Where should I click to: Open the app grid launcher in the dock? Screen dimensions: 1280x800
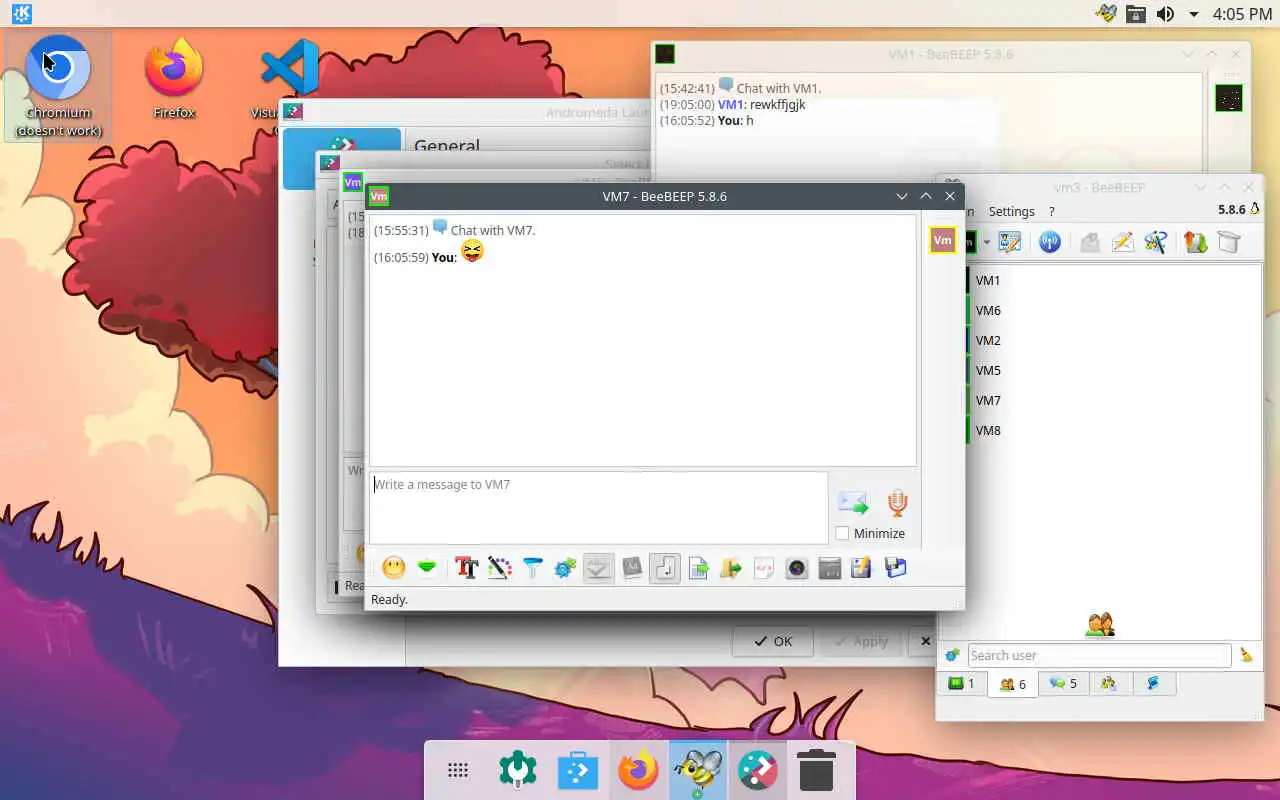(458, 771)
